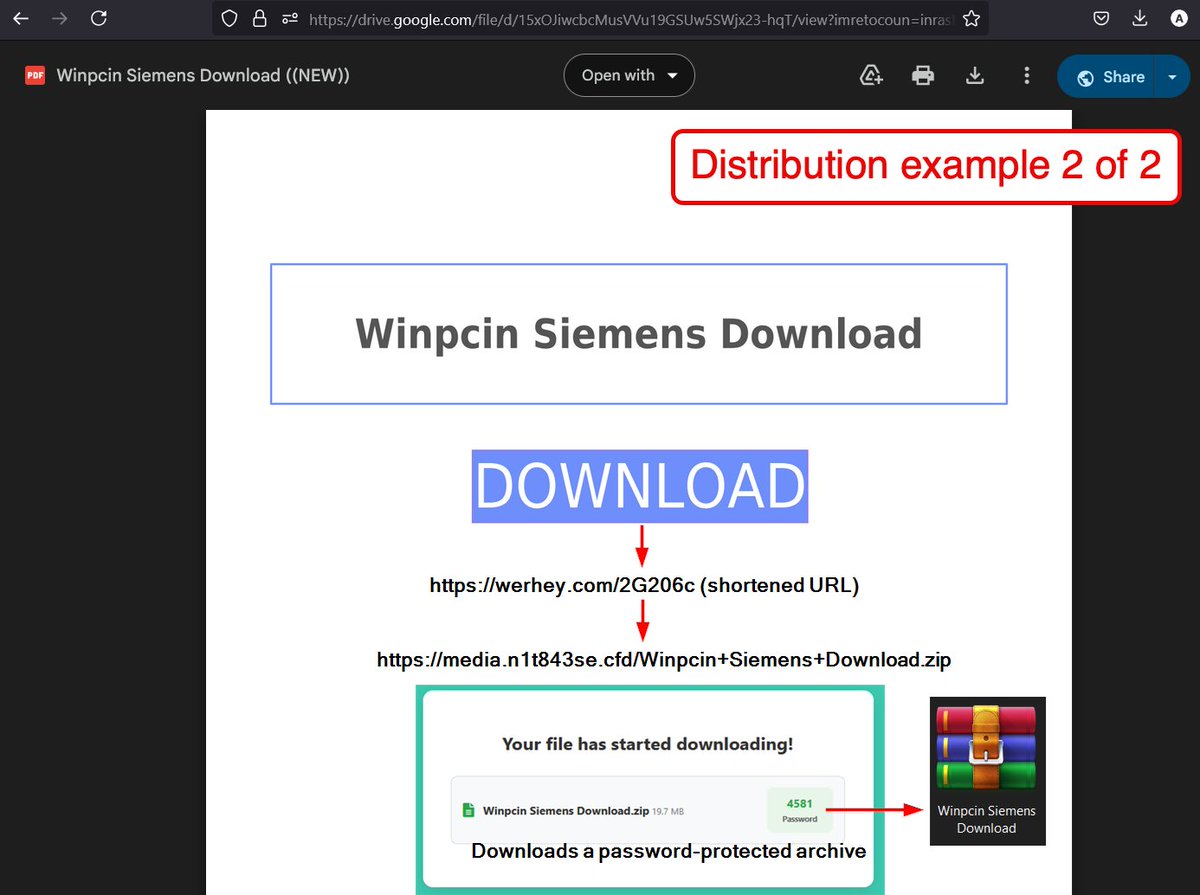Click the green document icon beside zip name
The height and width of the screenshot is (895, 1200).
(x=467, y=811)
